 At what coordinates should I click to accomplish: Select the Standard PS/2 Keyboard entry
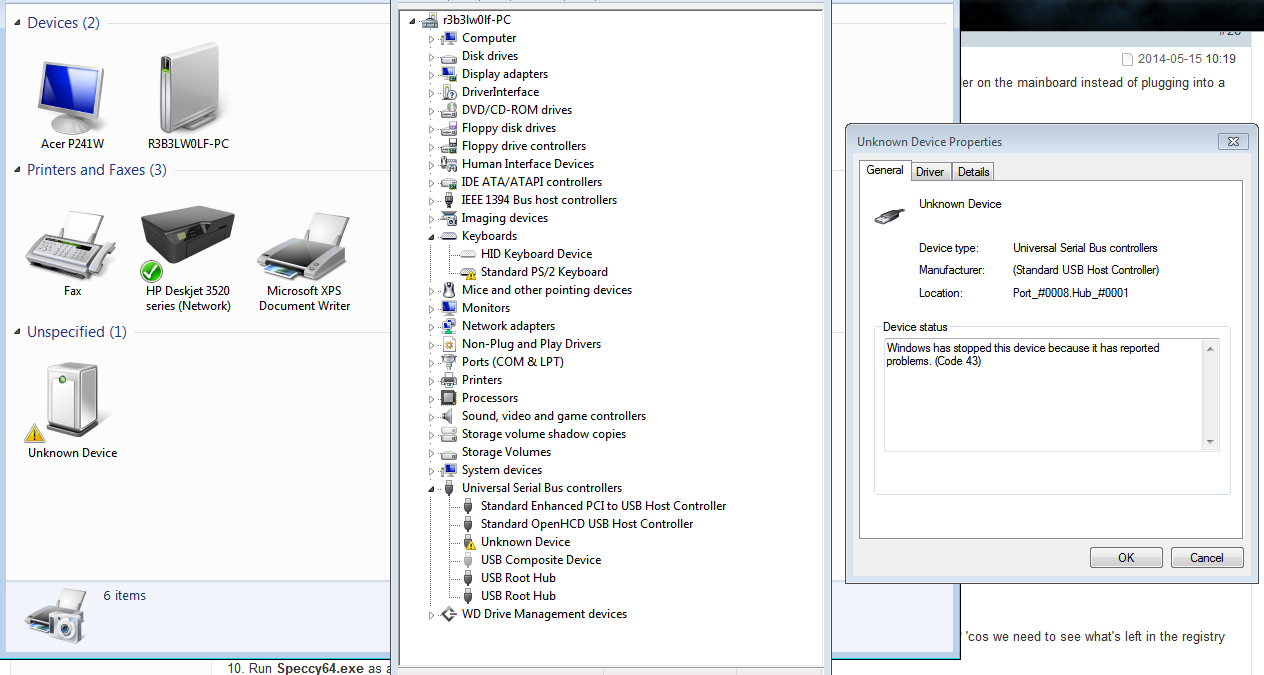tap(543, 272)
